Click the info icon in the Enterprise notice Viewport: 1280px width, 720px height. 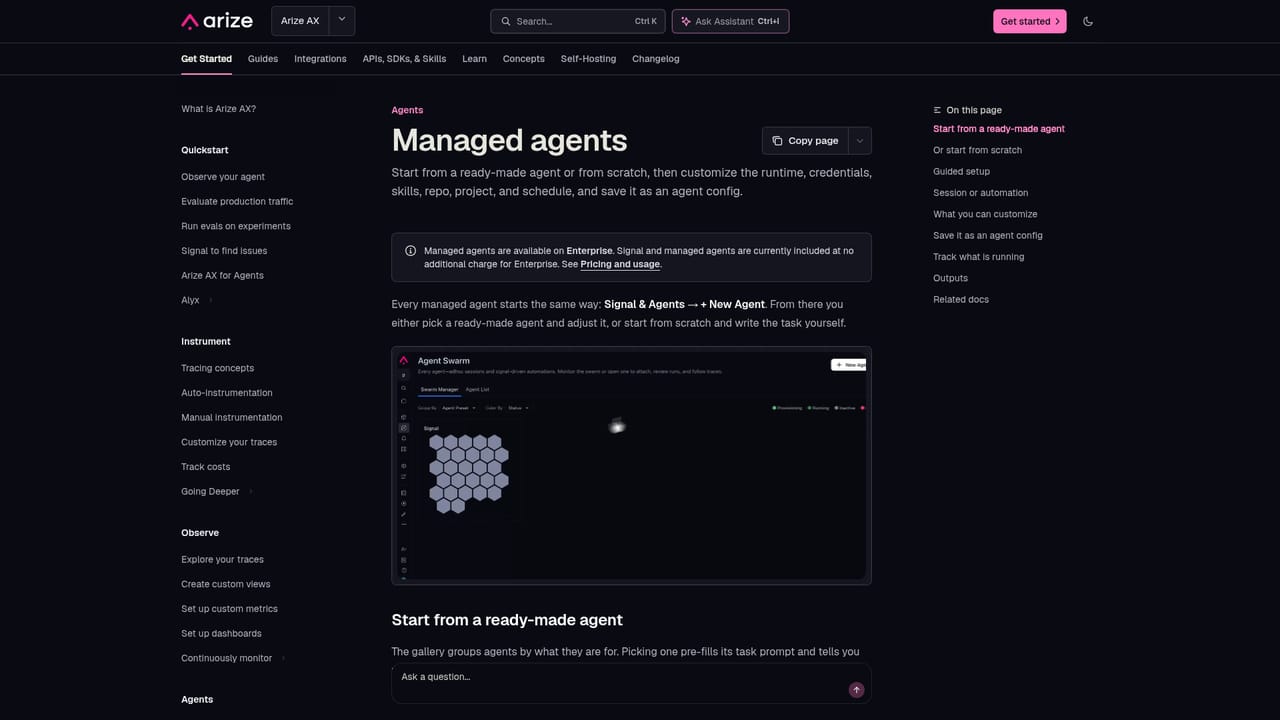point(410,251)
